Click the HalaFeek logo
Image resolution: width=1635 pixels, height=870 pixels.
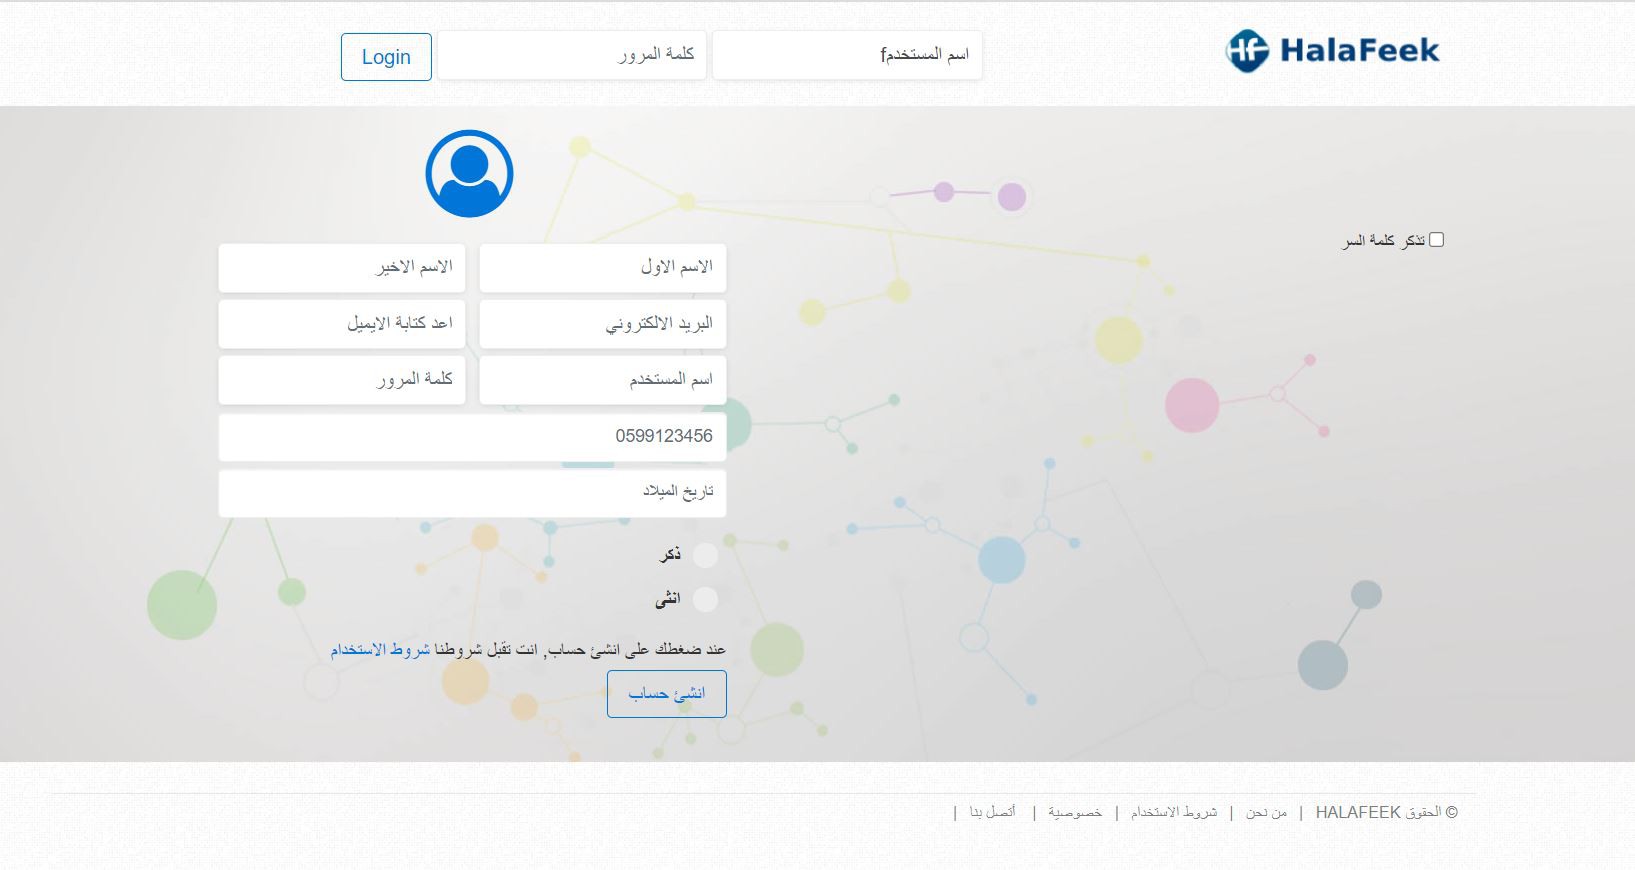tap(1332, 51)
